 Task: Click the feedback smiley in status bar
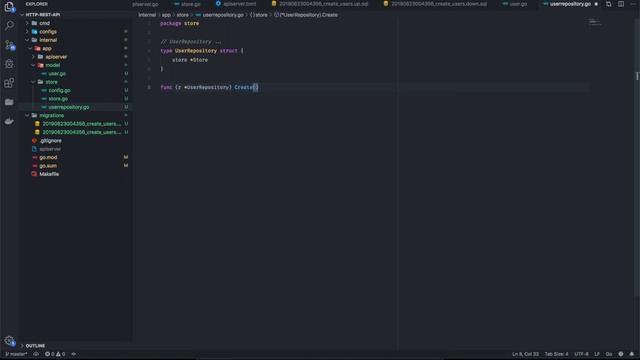[621, 354]
